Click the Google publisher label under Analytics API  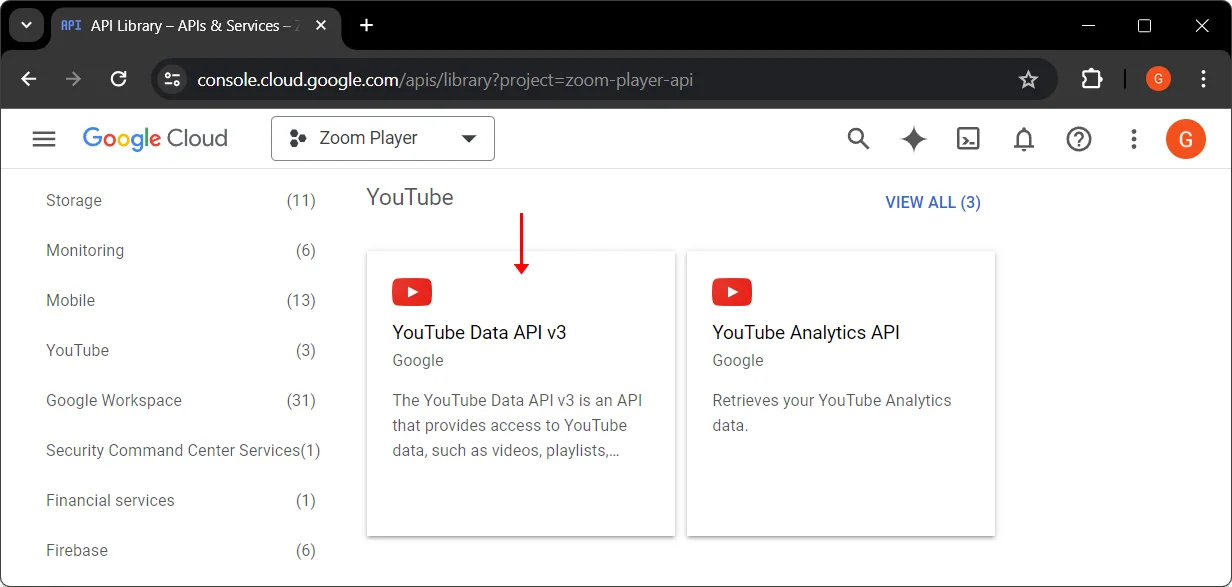(x=738, y=360)
